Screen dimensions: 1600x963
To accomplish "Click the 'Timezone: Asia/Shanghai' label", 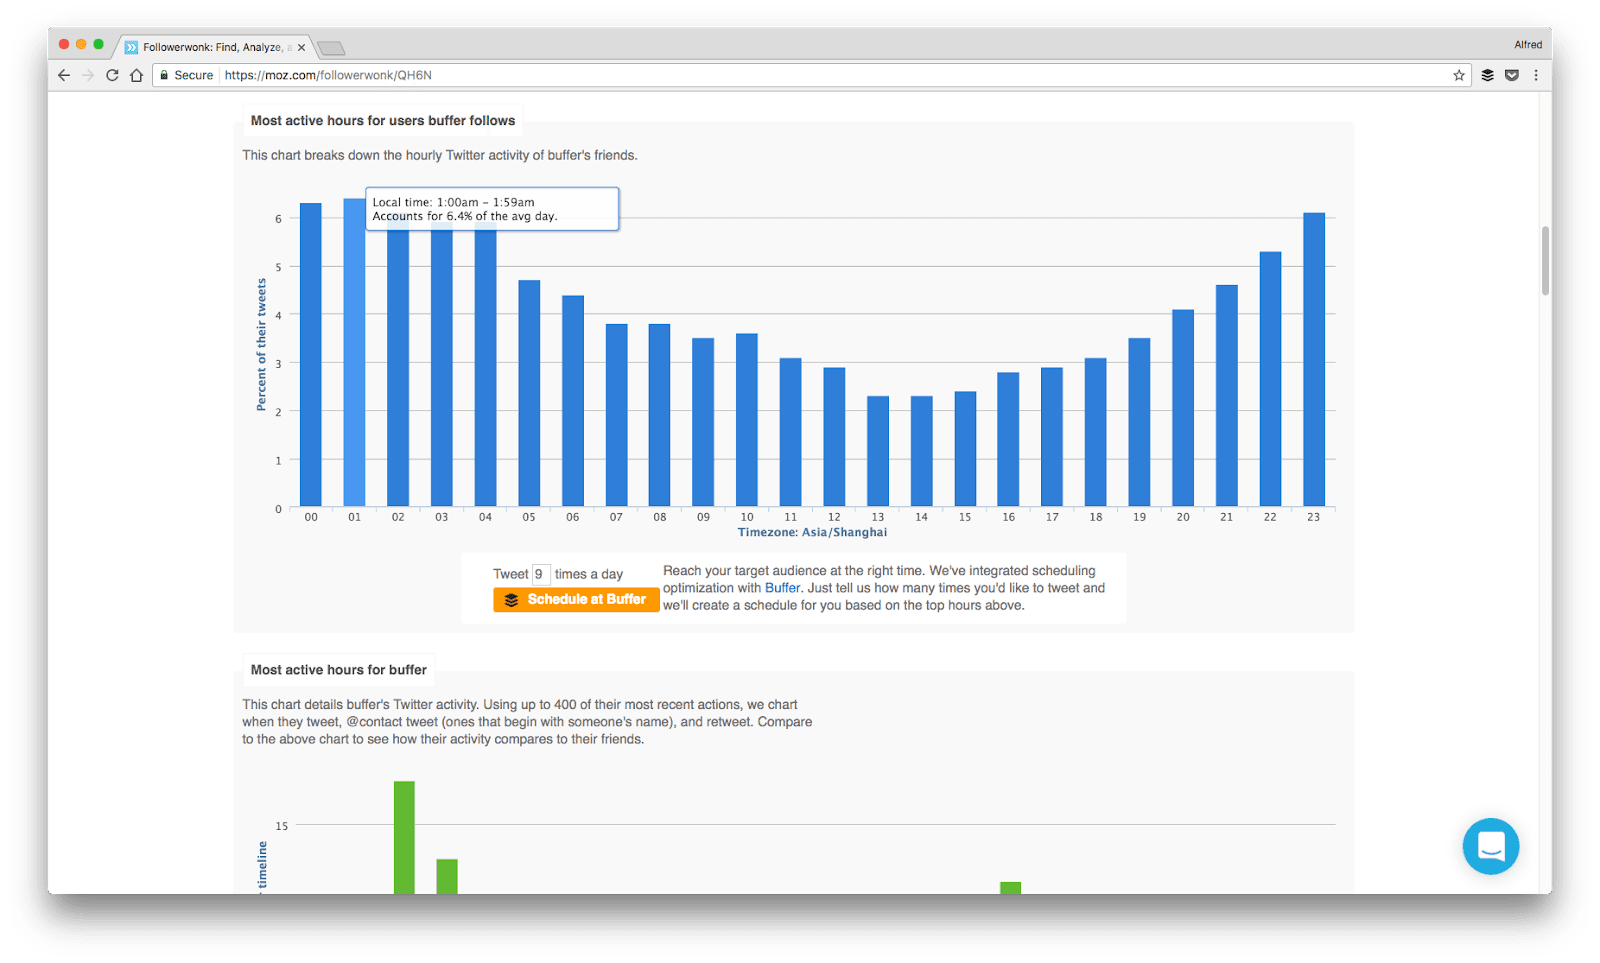I will coord(812,532).
